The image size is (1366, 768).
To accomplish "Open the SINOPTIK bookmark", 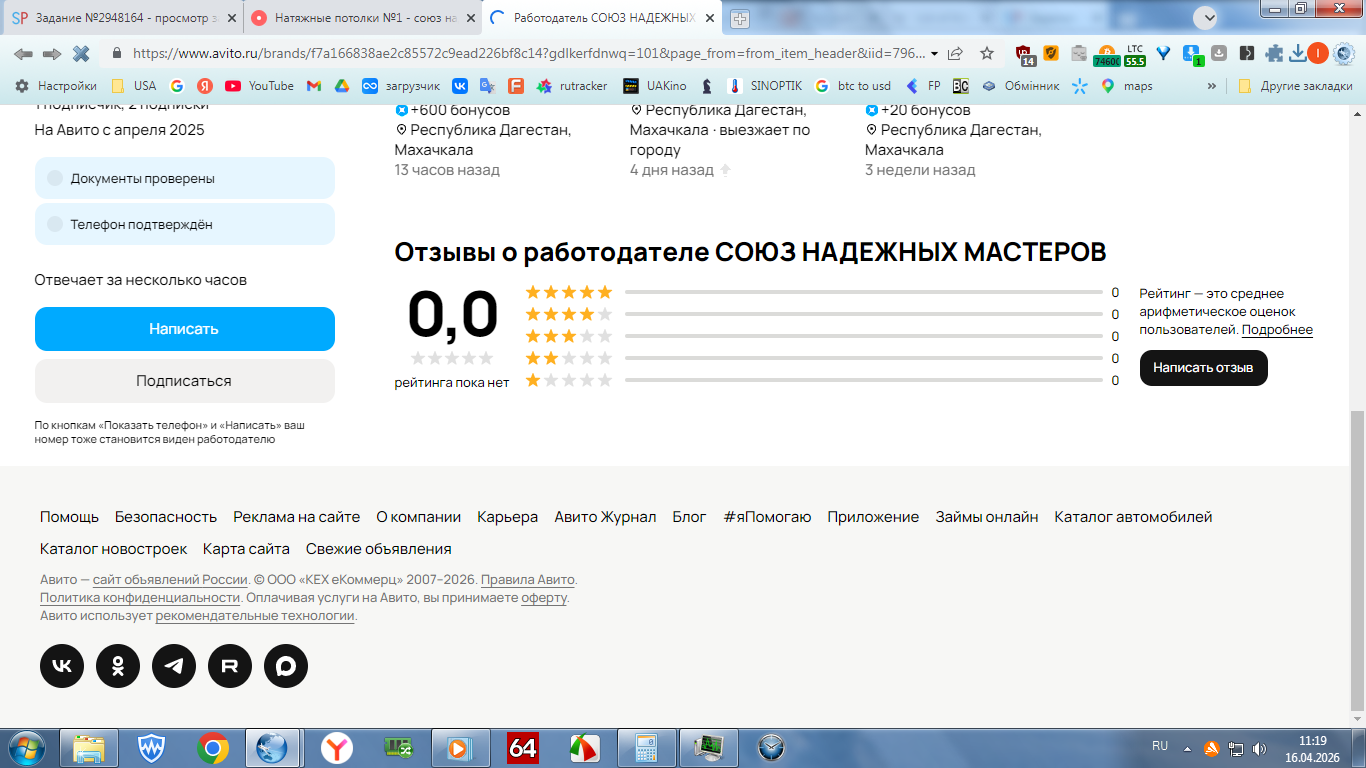I will [x=765, y=86].
